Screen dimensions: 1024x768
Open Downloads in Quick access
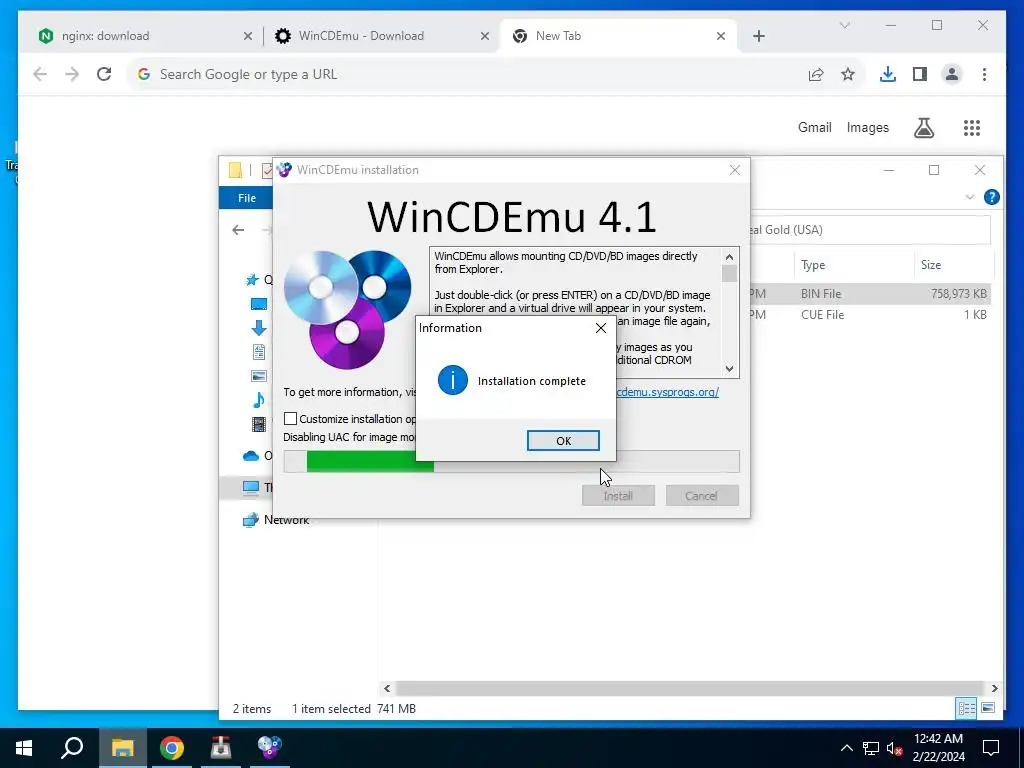(259, 328)
